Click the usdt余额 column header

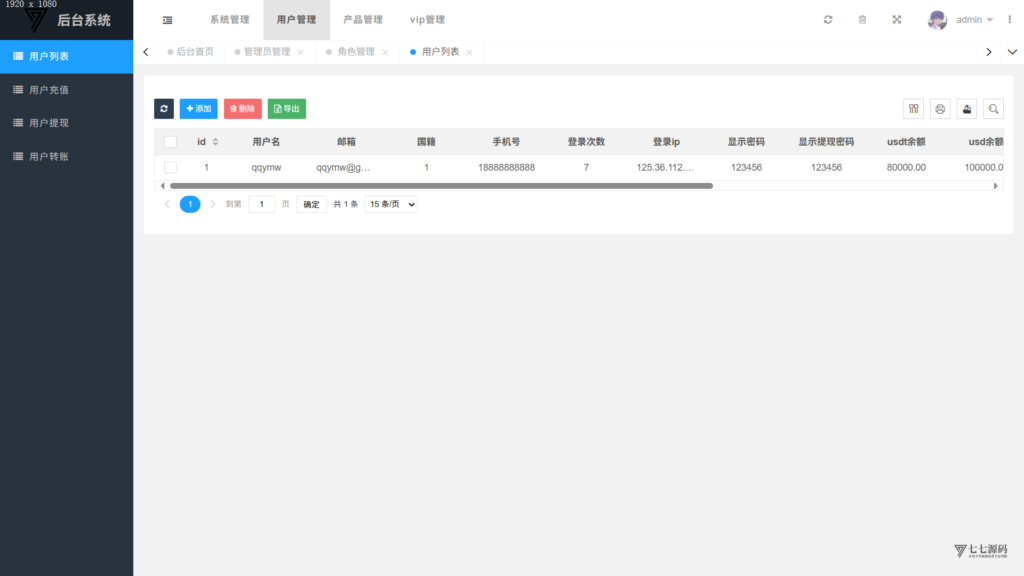coord(906,142)
